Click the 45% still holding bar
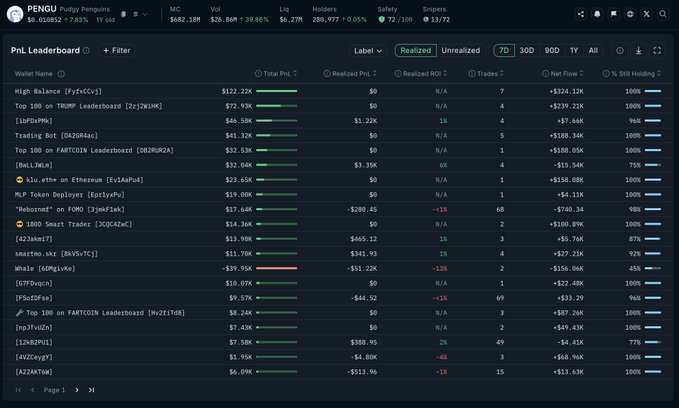Screen dimensions: 679x408 653,269
